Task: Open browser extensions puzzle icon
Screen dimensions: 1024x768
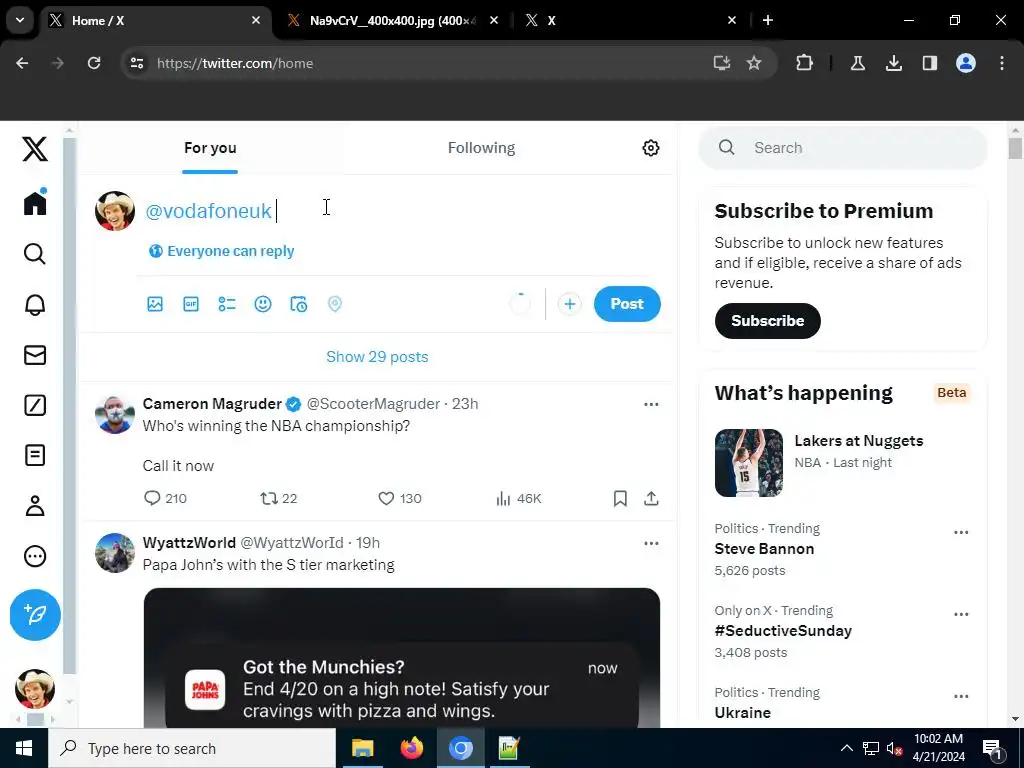Action: 804,63
